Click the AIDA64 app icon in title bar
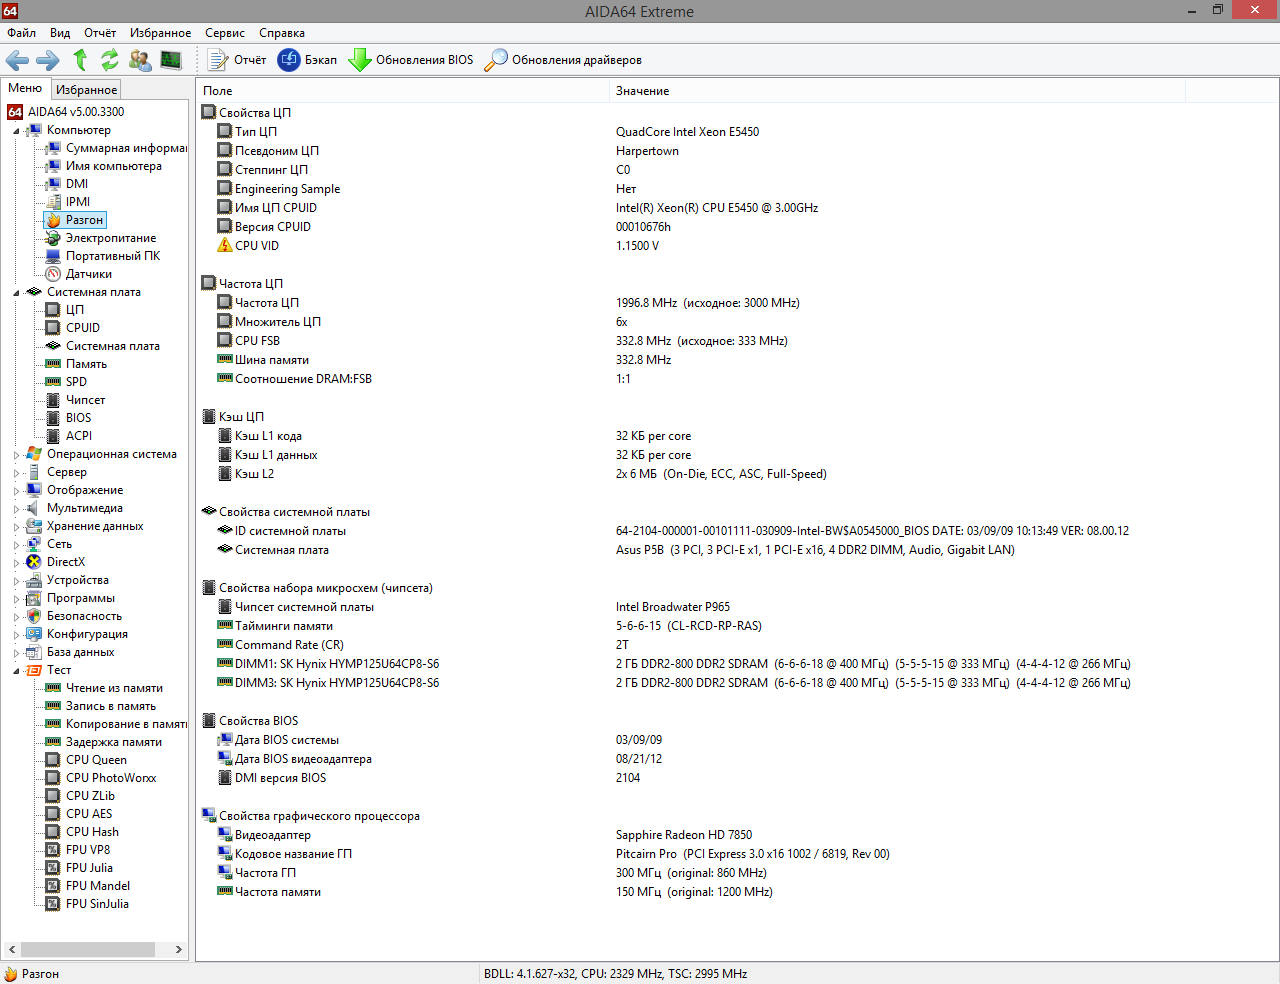Viewport: 1280px width, 984px height. tap(10, 11)
